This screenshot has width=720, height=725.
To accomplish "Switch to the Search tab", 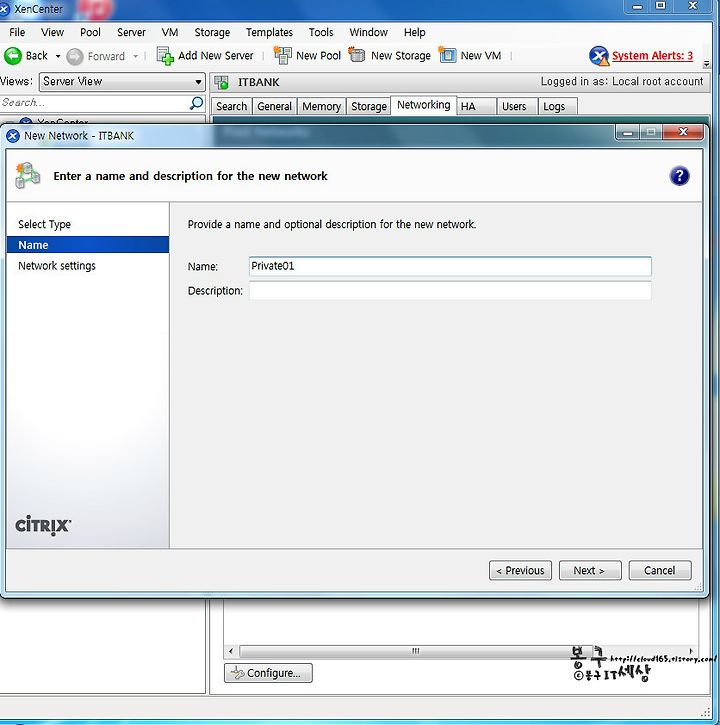I will 232,106.
